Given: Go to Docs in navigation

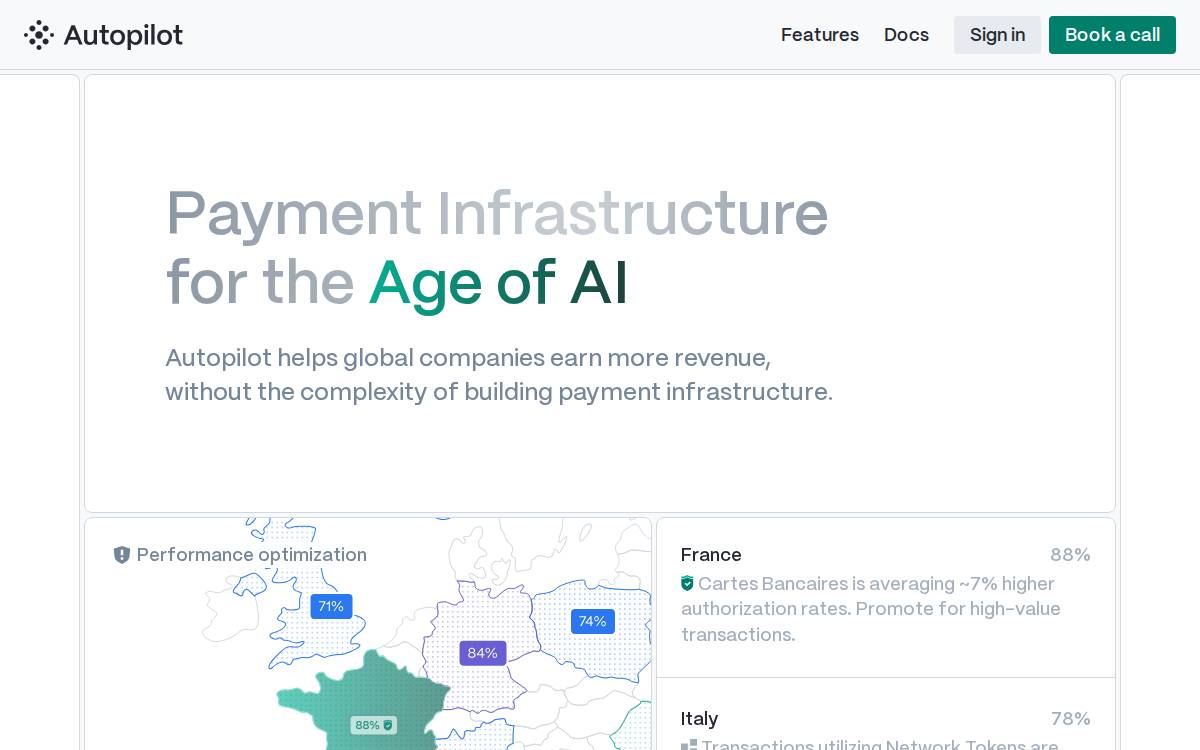Looking at the screenshot, I should click(906, 35).
